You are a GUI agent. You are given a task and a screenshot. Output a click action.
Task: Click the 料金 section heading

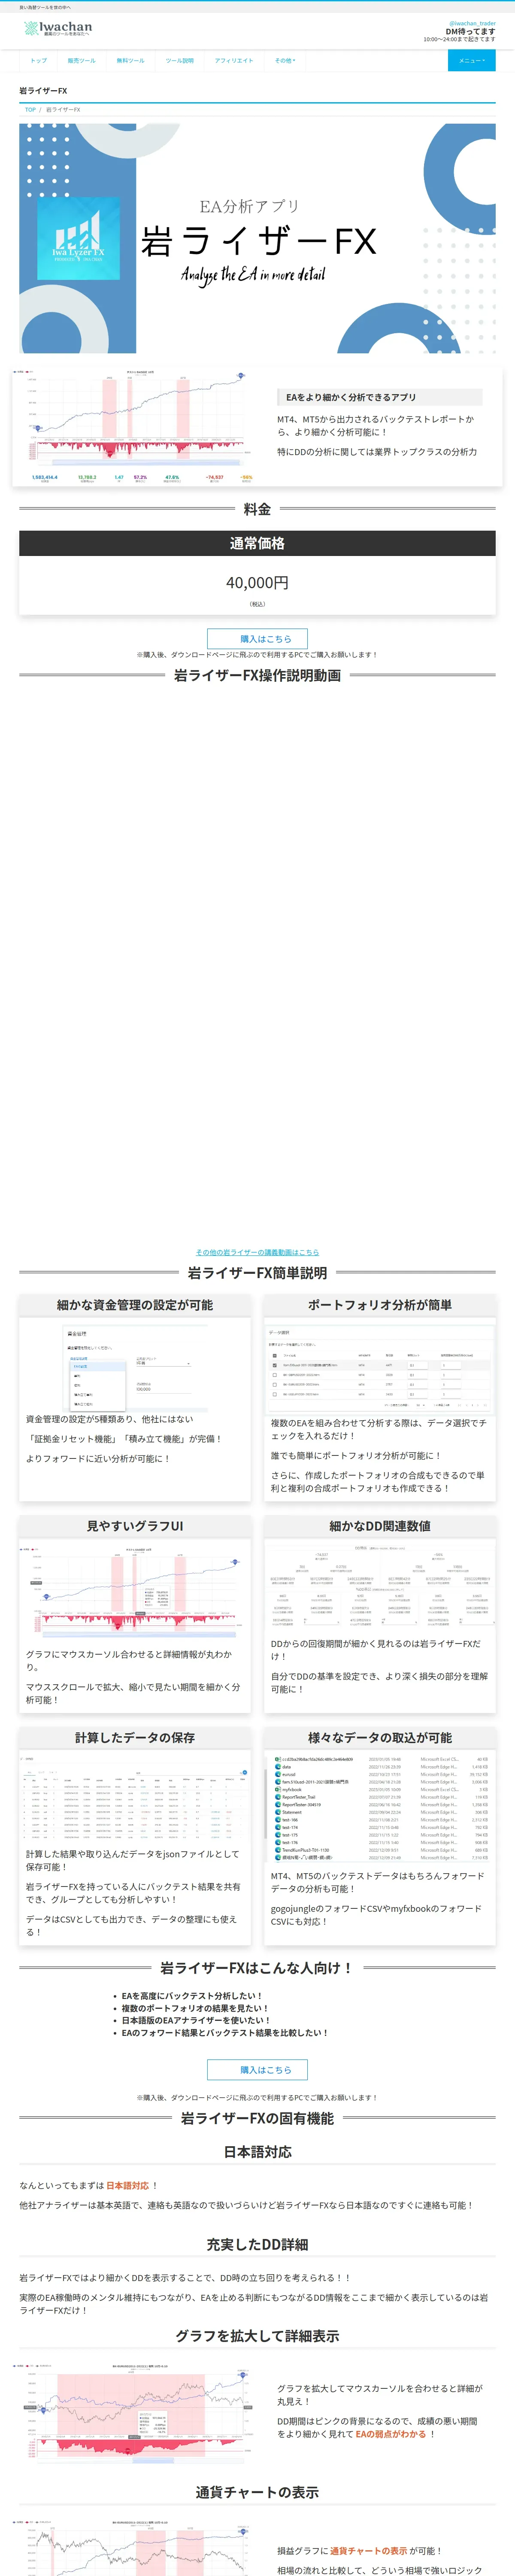click(257, 509)
